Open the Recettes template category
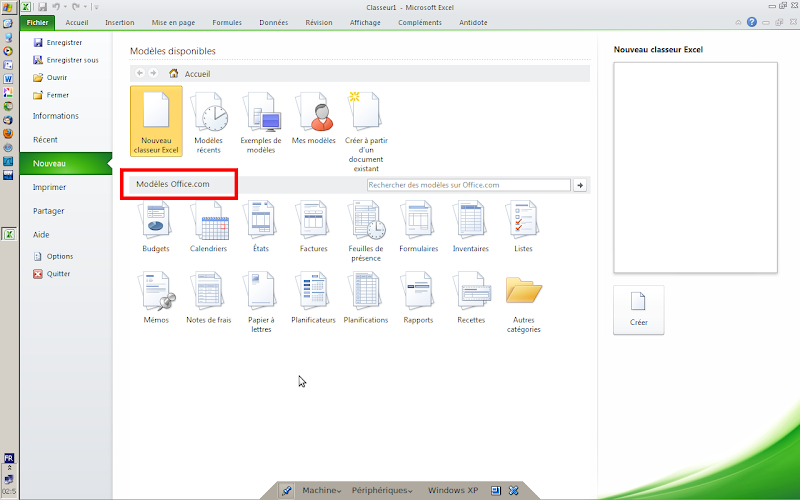The height and width of the screenshot is (500, 800). (x=471, y=298)
